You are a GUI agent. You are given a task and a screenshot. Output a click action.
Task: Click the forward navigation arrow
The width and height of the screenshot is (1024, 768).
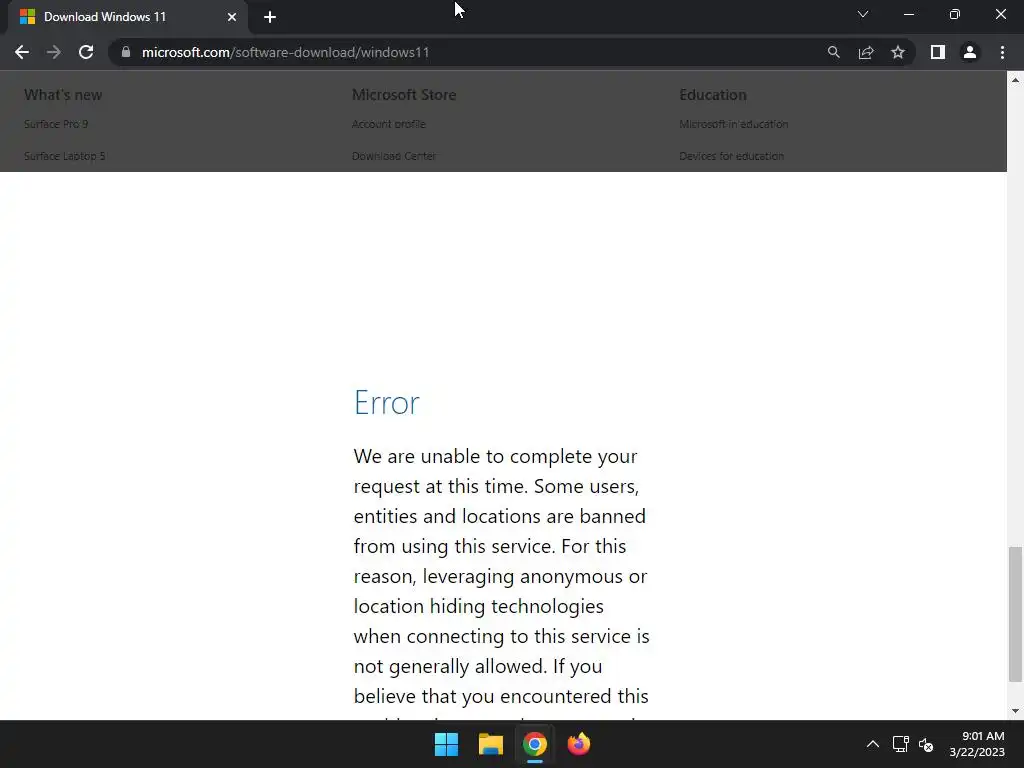click(x=54, y=52)
